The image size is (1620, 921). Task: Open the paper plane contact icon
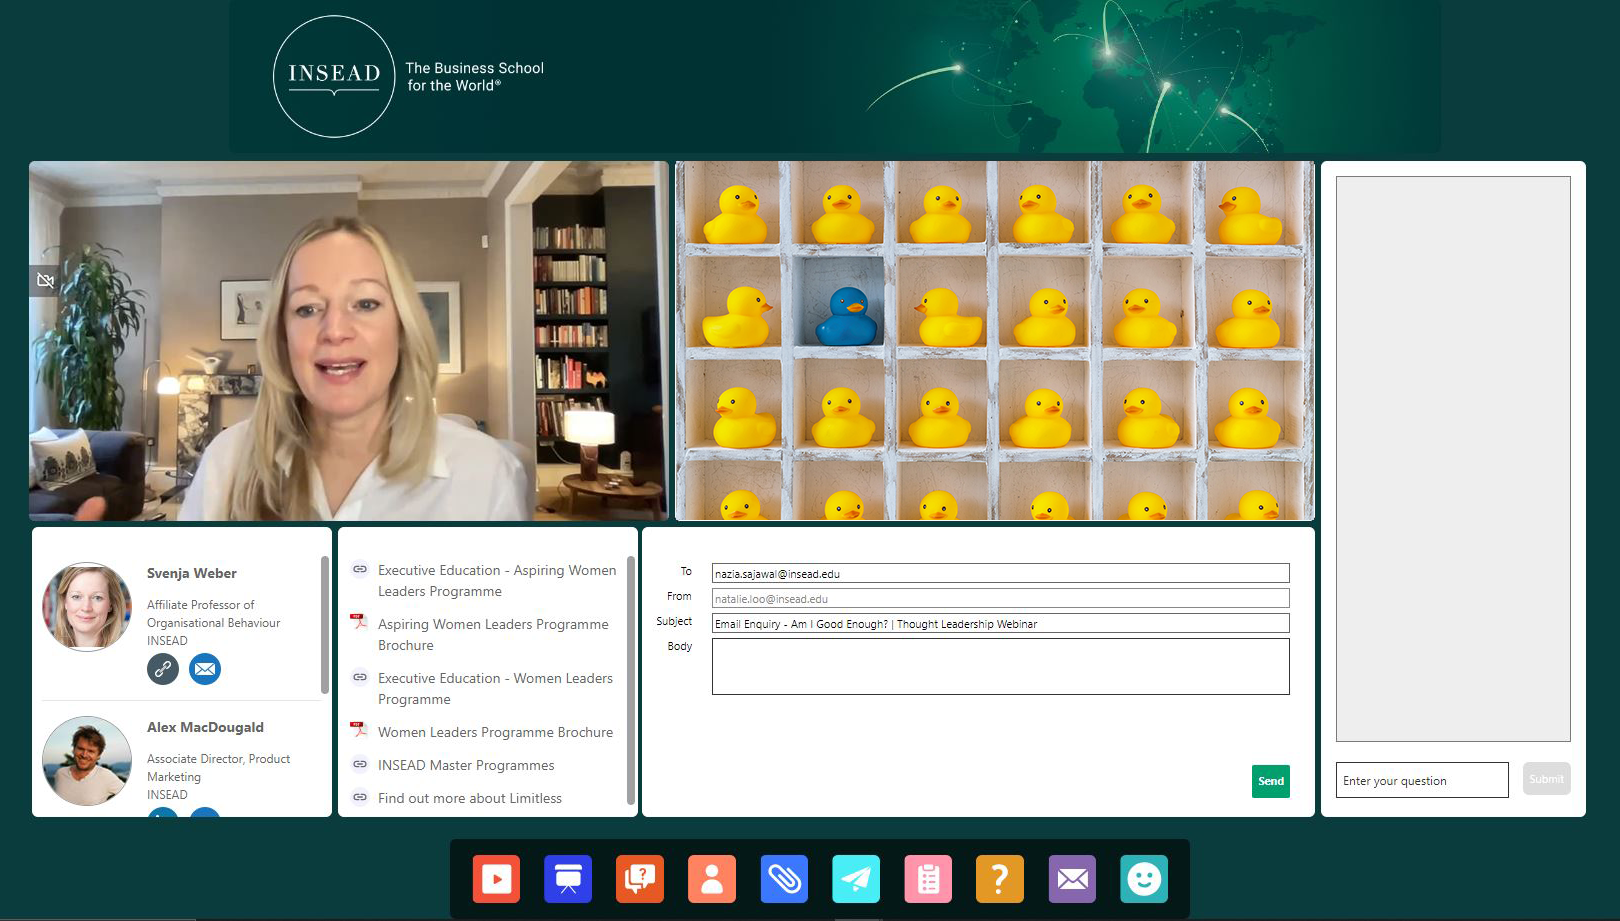(856, 879)
